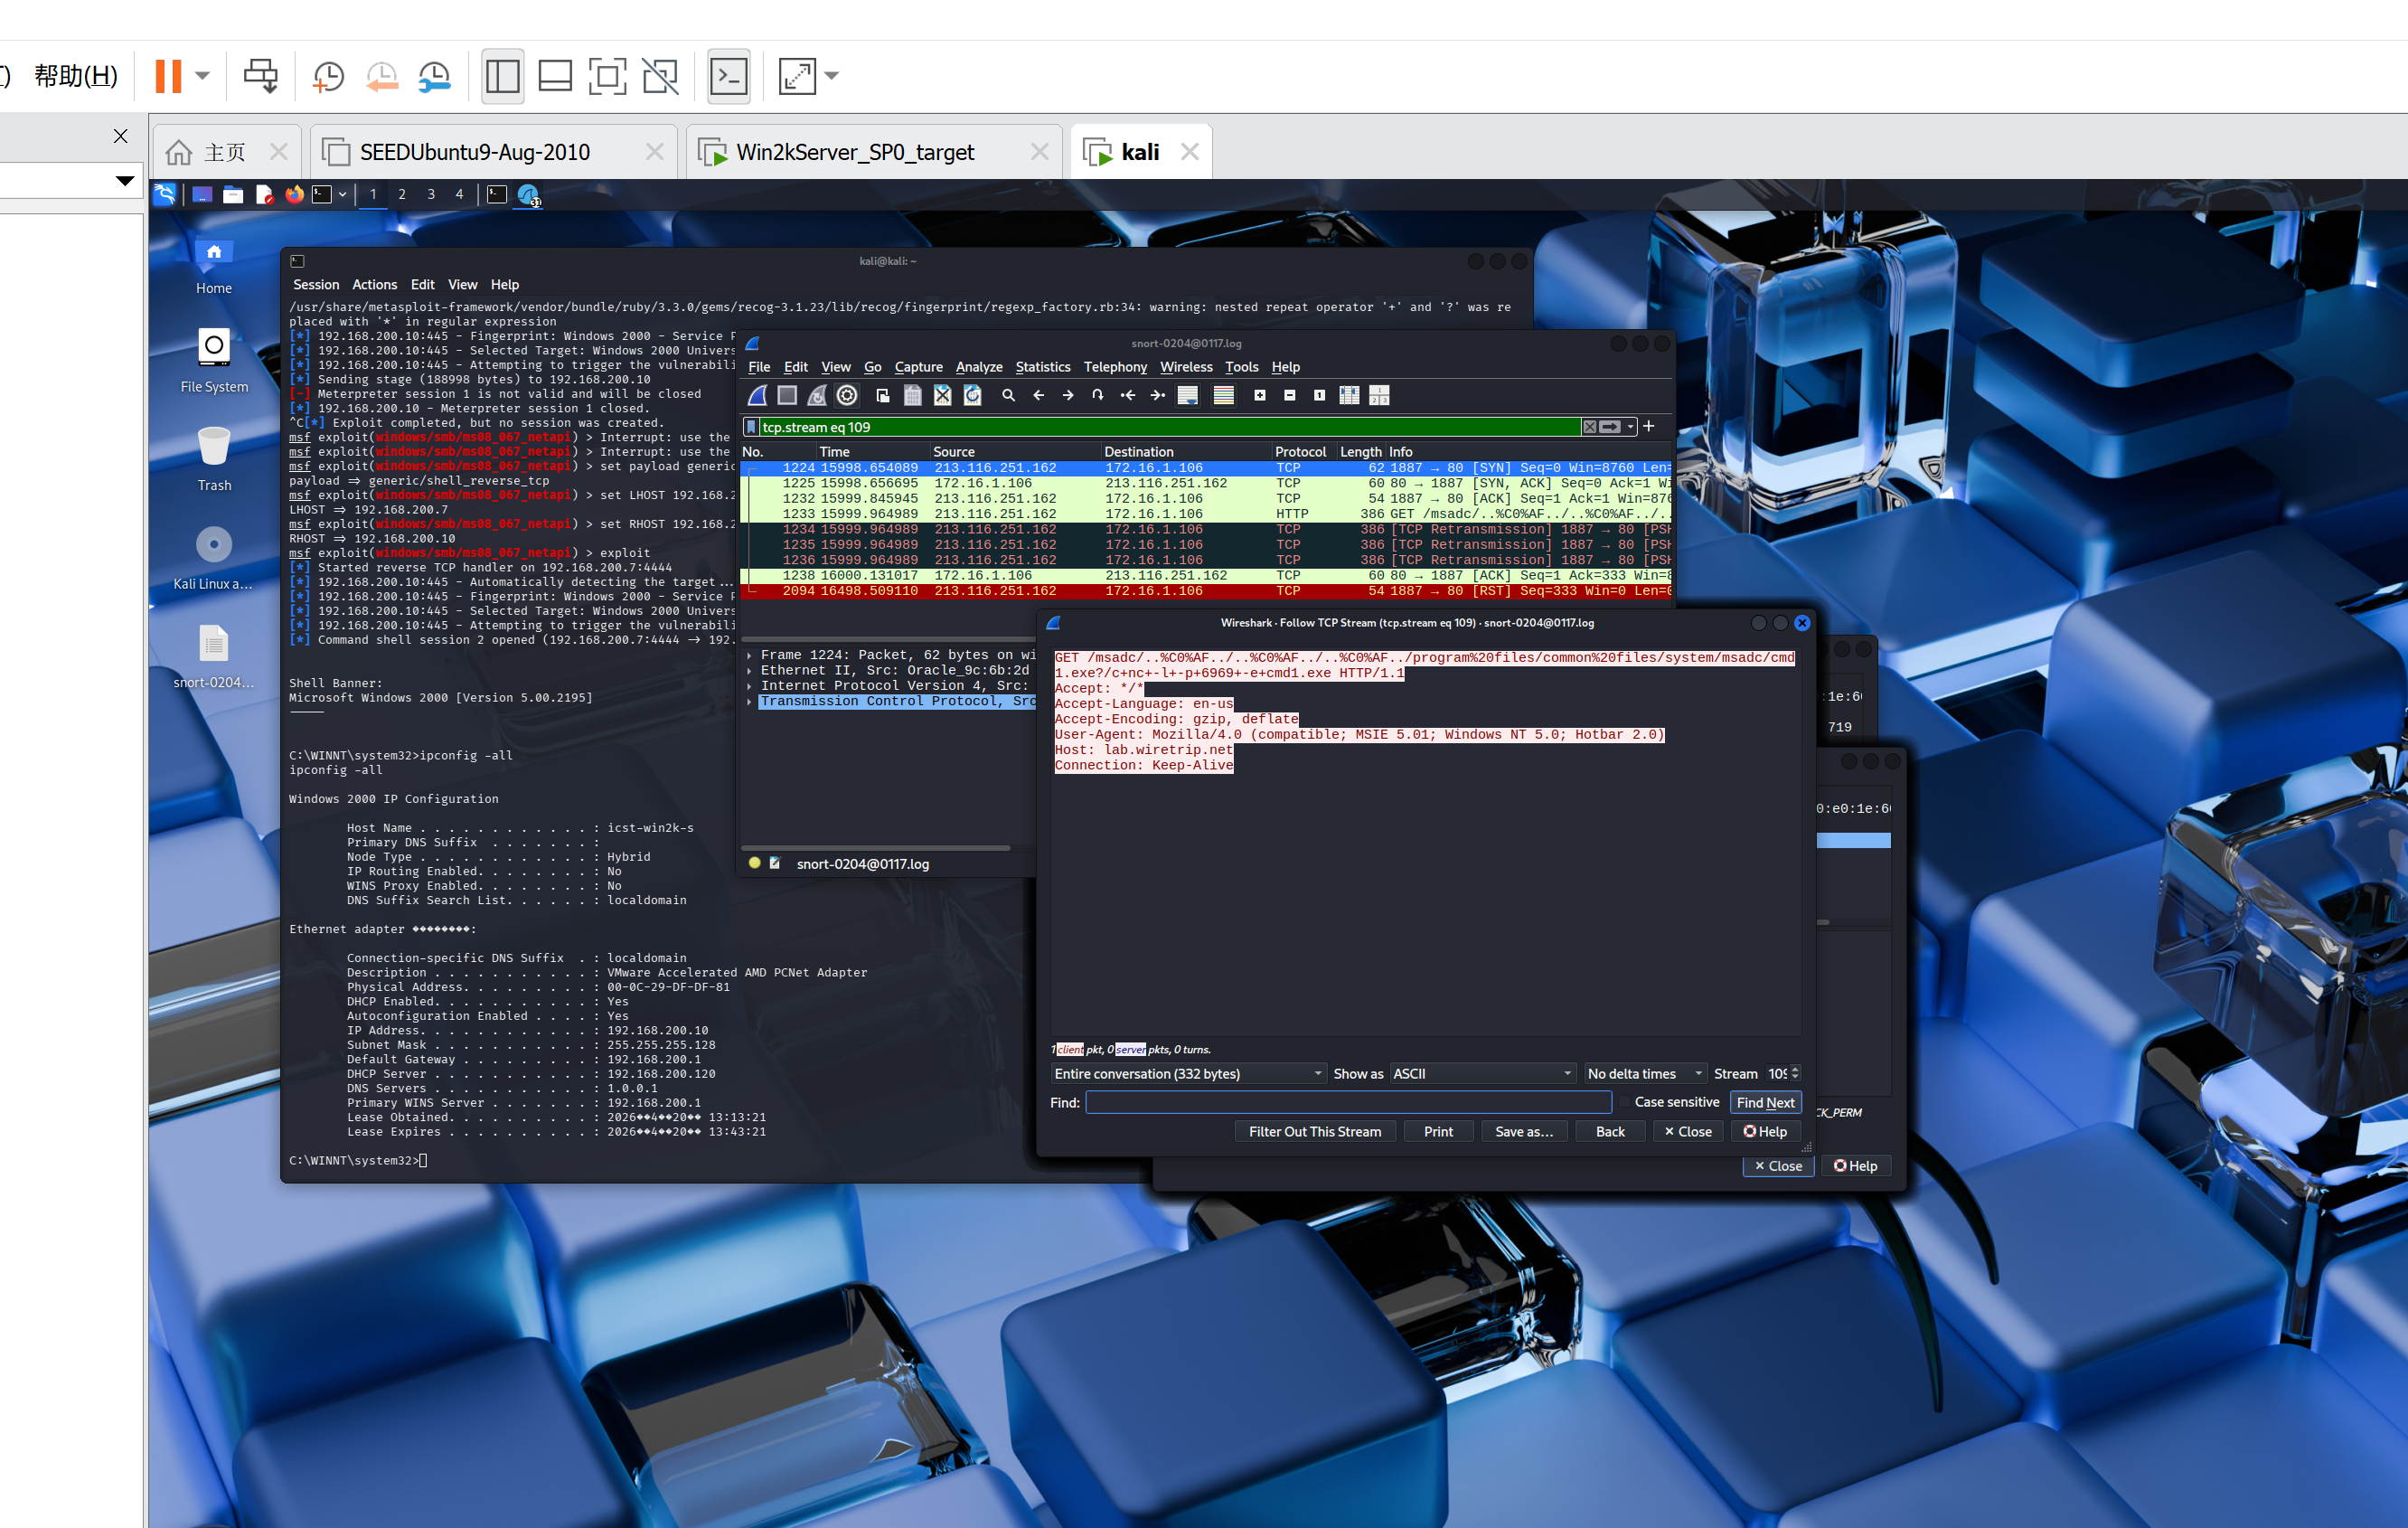Switch to the Win2kServer_SP0_target tab
Image resolution: width=2408 pixels, height=1528 pixels.
coord(854,152)
